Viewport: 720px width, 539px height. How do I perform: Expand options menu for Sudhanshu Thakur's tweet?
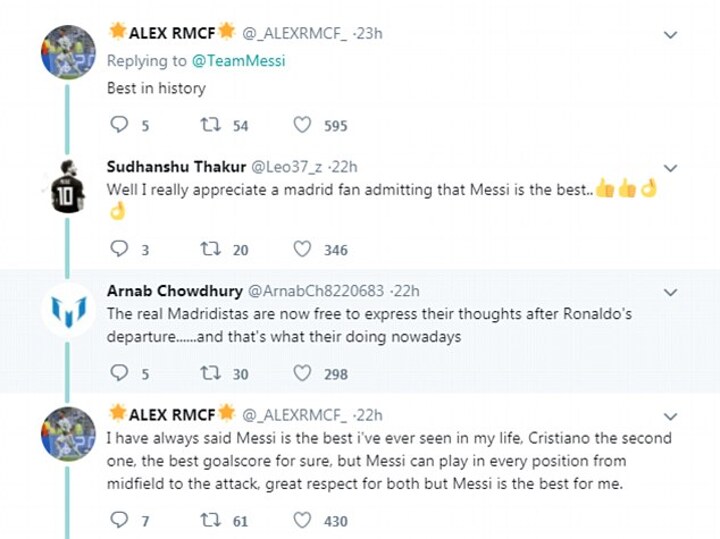(671, 167)
